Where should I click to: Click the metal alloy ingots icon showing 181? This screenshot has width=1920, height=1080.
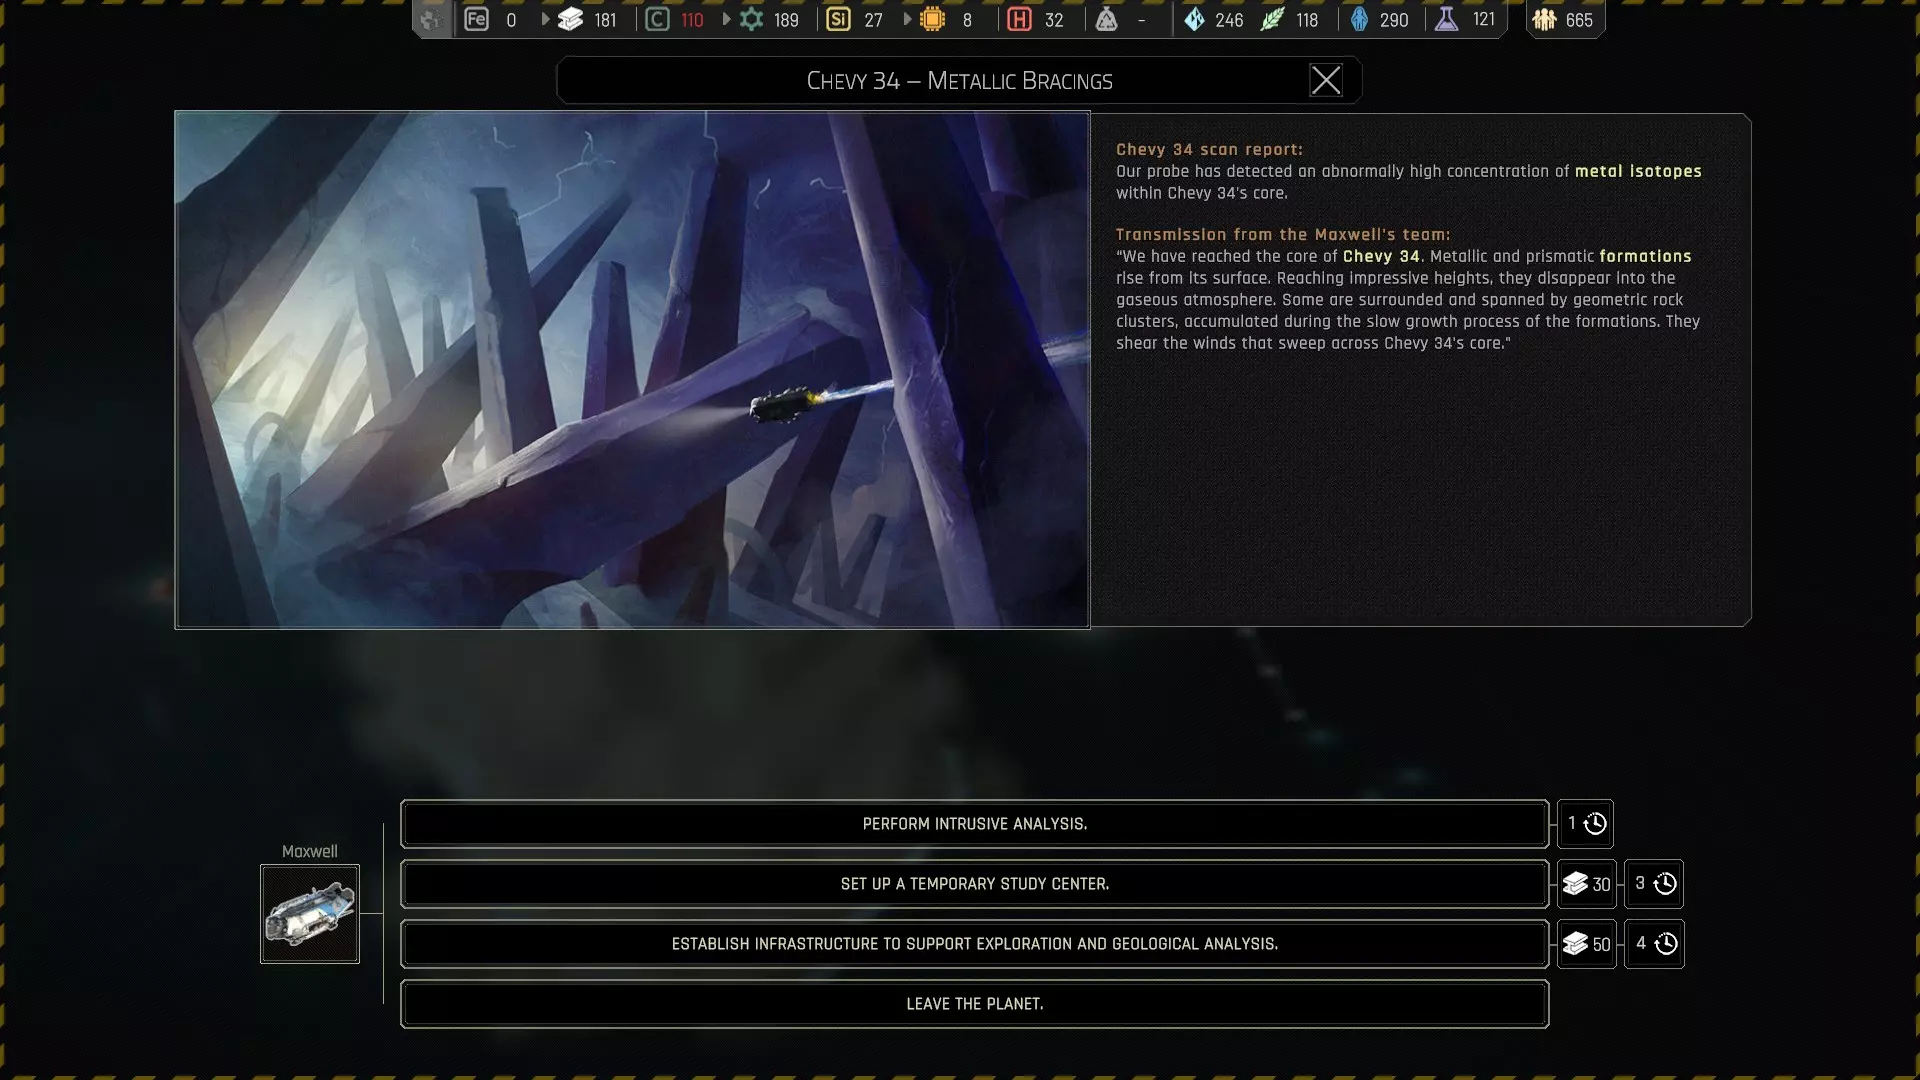pos(570,19)
